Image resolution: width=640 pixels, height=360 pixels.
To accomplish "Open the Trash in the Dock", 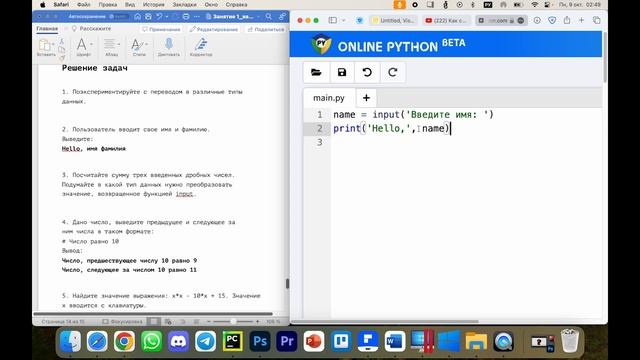I will click(569, 341).
